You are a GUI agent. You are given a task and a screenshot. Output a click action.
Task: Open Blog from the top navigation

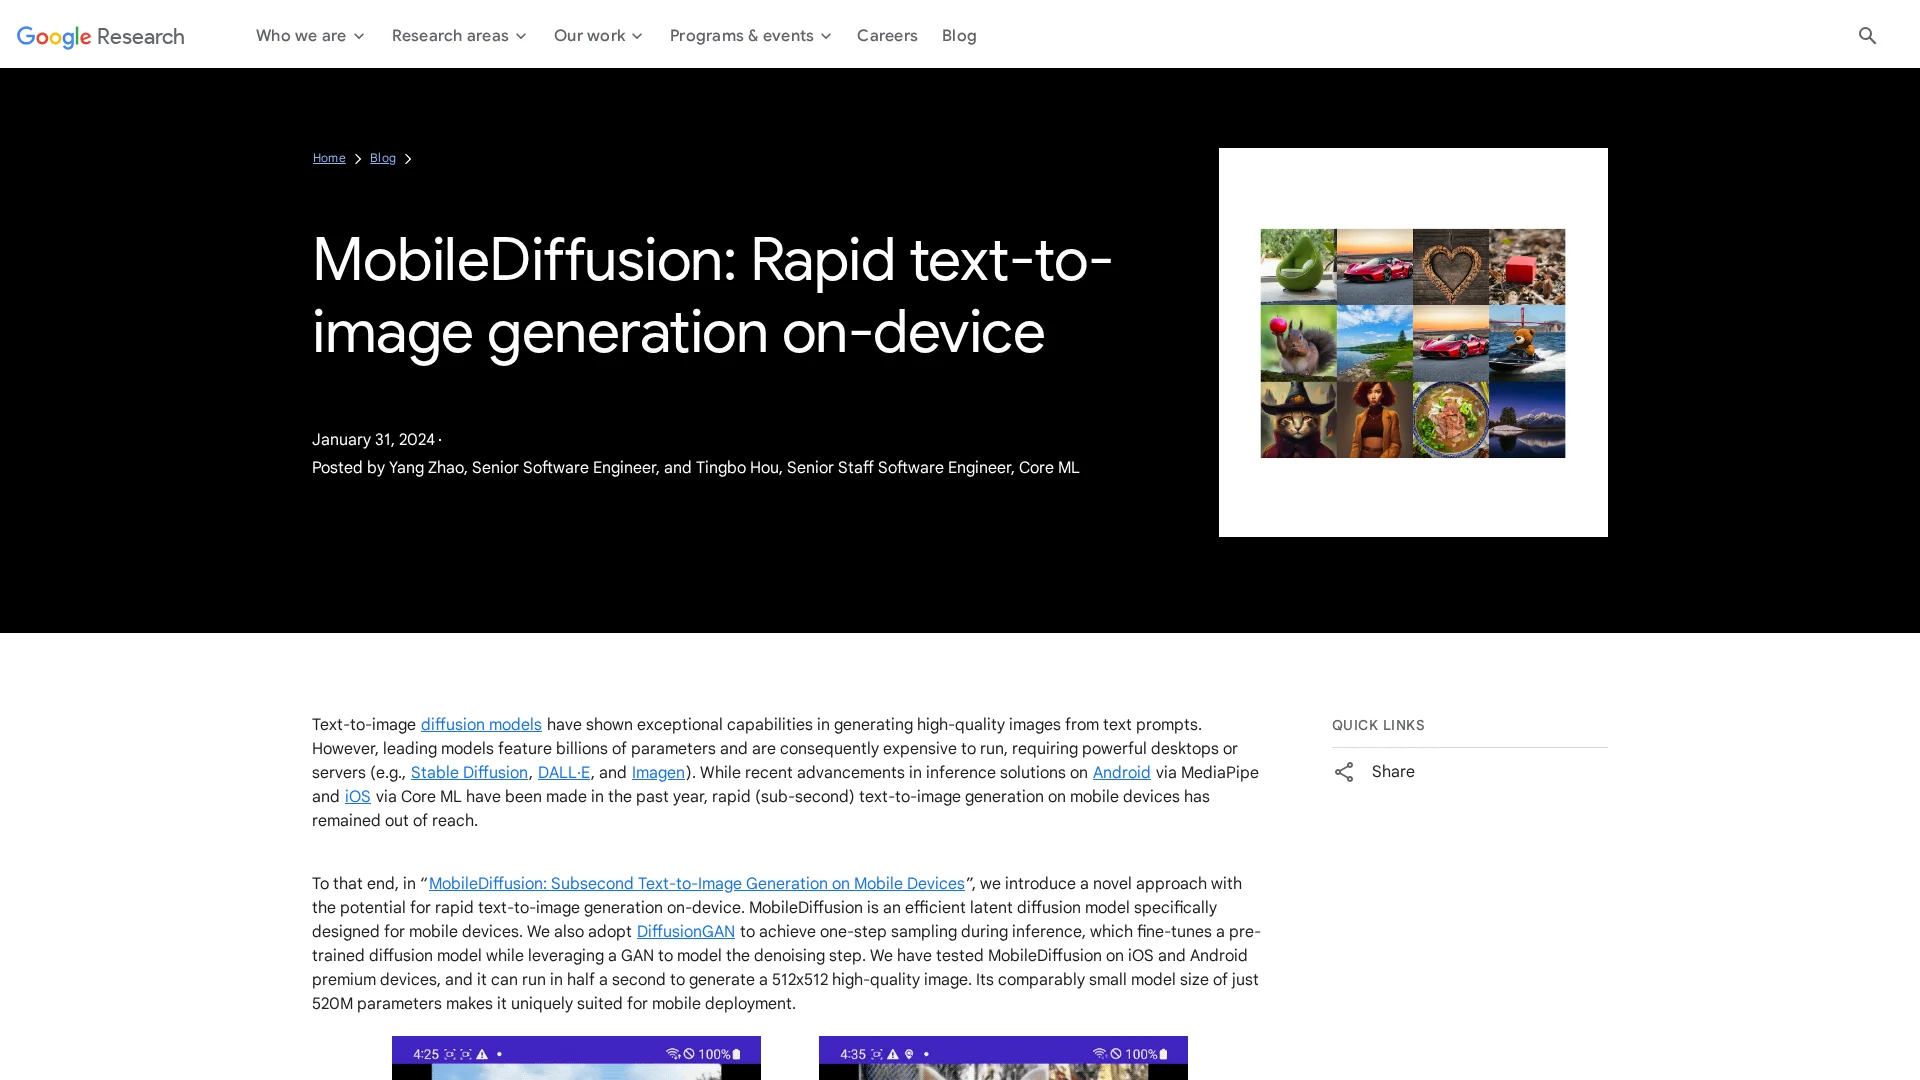tap(958, 35)
